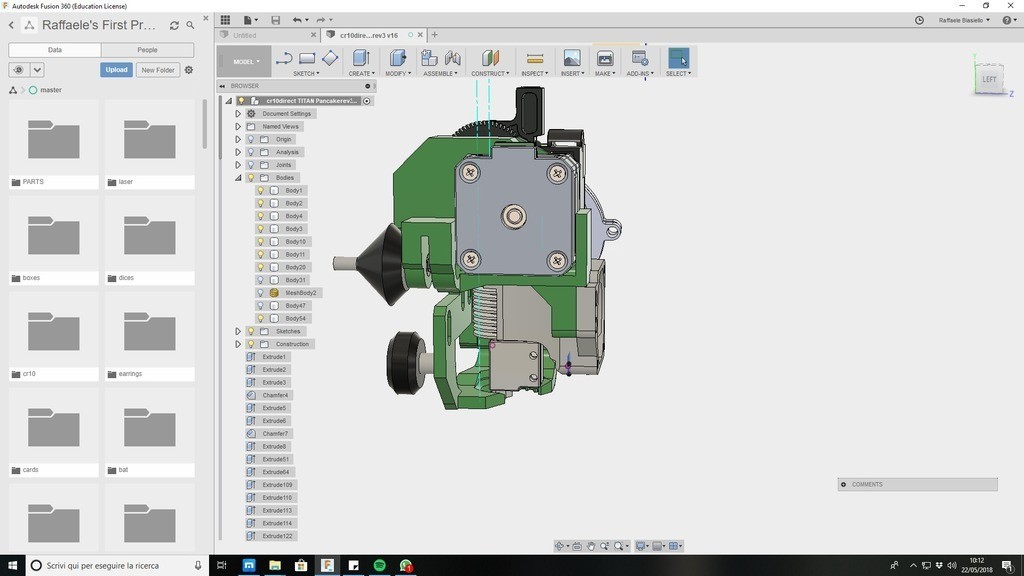
Task: Expand the Construction folder
Action: [x=238, y=344]
